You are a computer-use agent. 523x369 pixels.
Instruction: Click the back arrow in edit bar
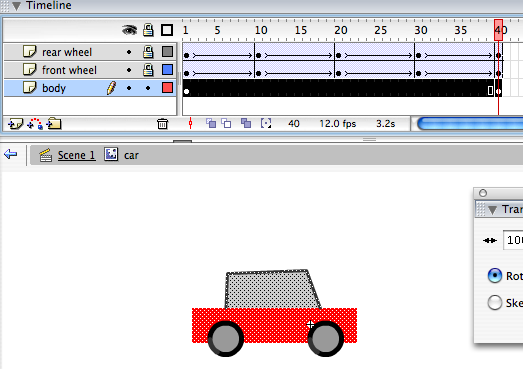click(x=10, y=154)
